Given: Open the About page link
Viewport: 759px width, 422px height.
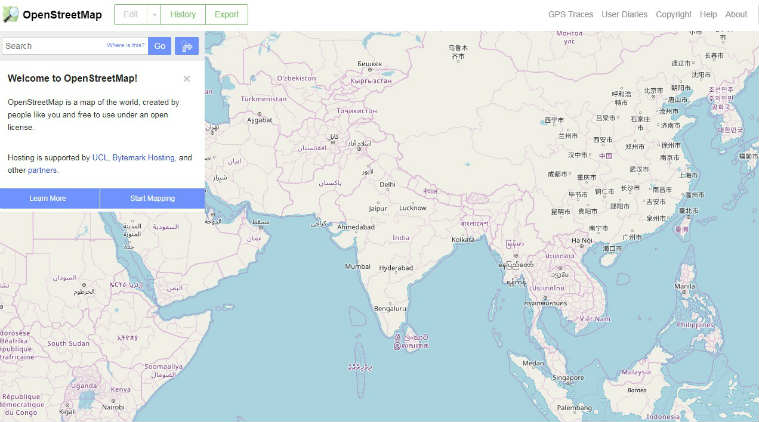Looking at the screenshot, I should [x=736, y=15].
